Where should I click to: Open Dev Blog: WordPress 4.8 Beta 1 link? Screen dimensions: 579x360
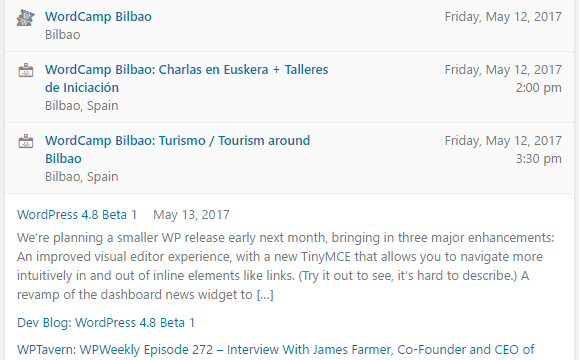[x=106, y=323]
